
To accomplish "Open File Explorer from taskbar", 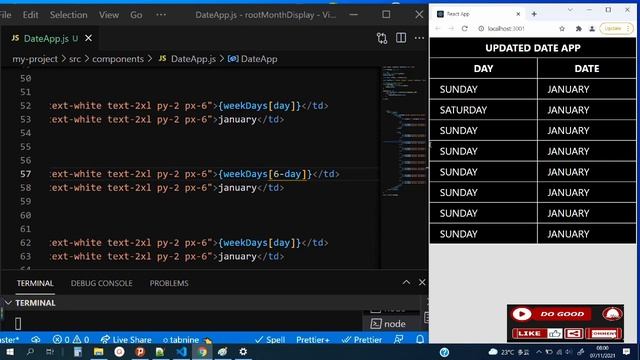I will [x=98, y=352].
